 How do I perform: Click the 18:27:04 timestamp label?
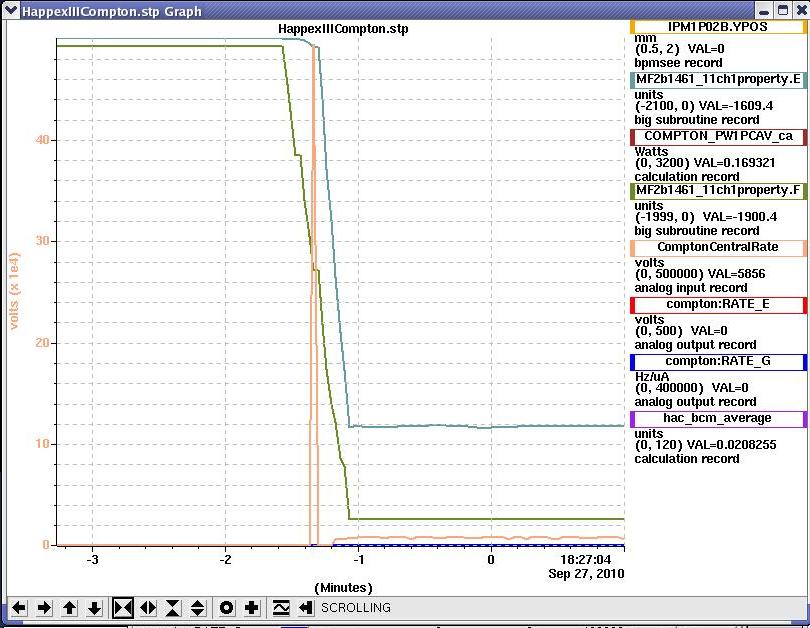click(x=585, y=560)
